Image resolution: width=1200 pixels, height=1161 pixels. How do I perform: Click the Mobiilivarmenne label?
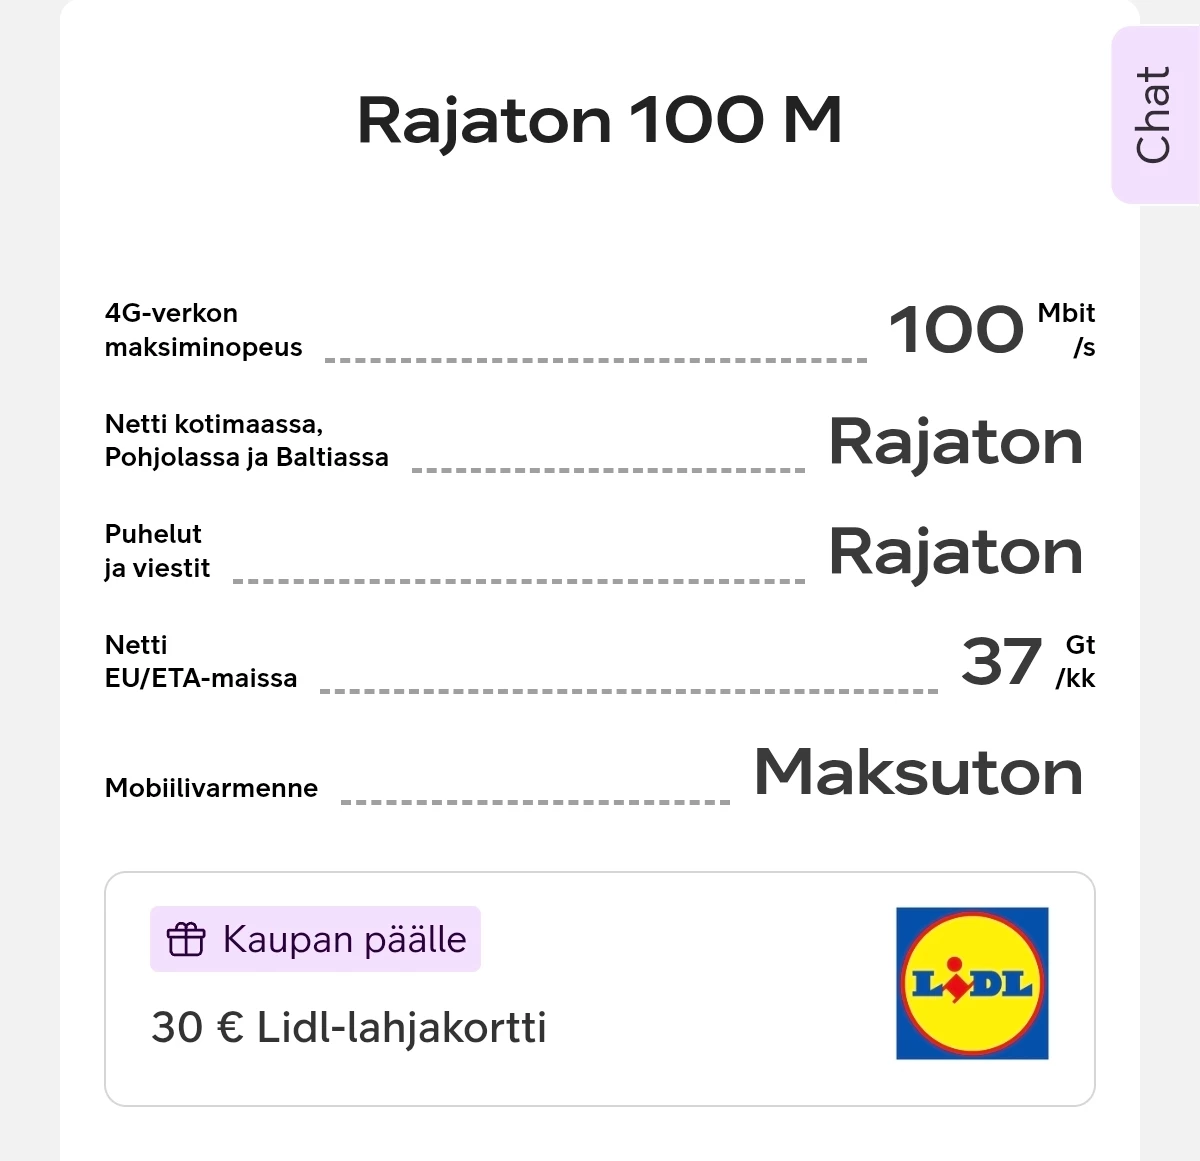tap(211, 788)
